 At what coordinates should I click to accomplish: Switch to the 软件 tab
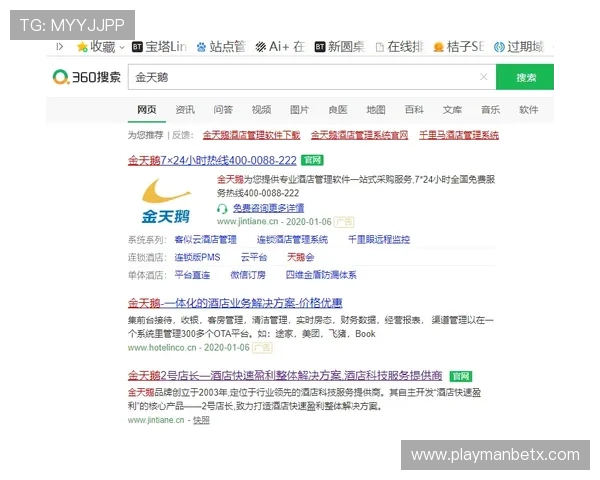(528, 110)
